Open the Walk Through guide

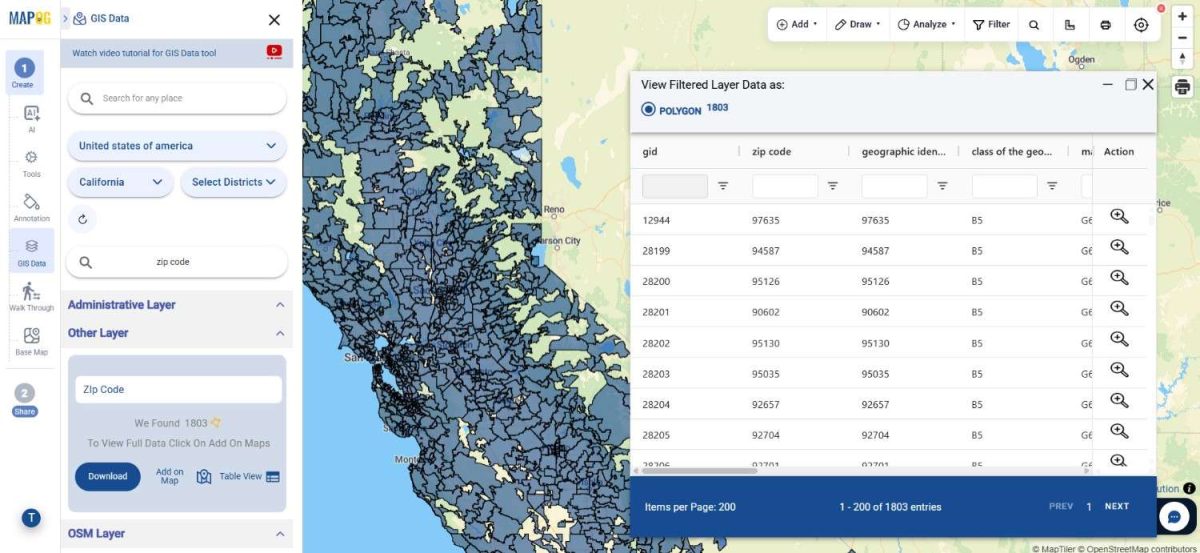pos(31,296)
